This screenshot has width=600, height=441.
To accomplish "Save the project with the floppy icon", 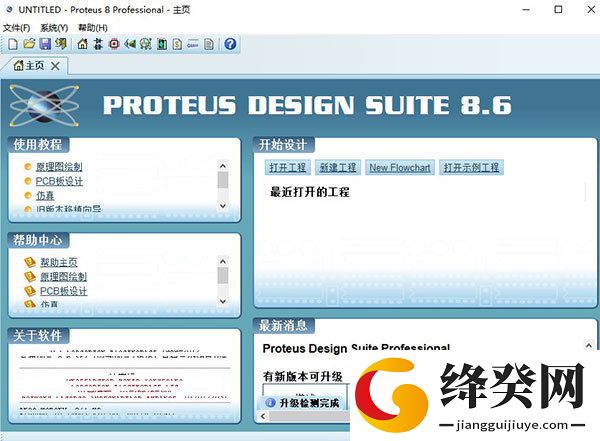I will [45, 44].
